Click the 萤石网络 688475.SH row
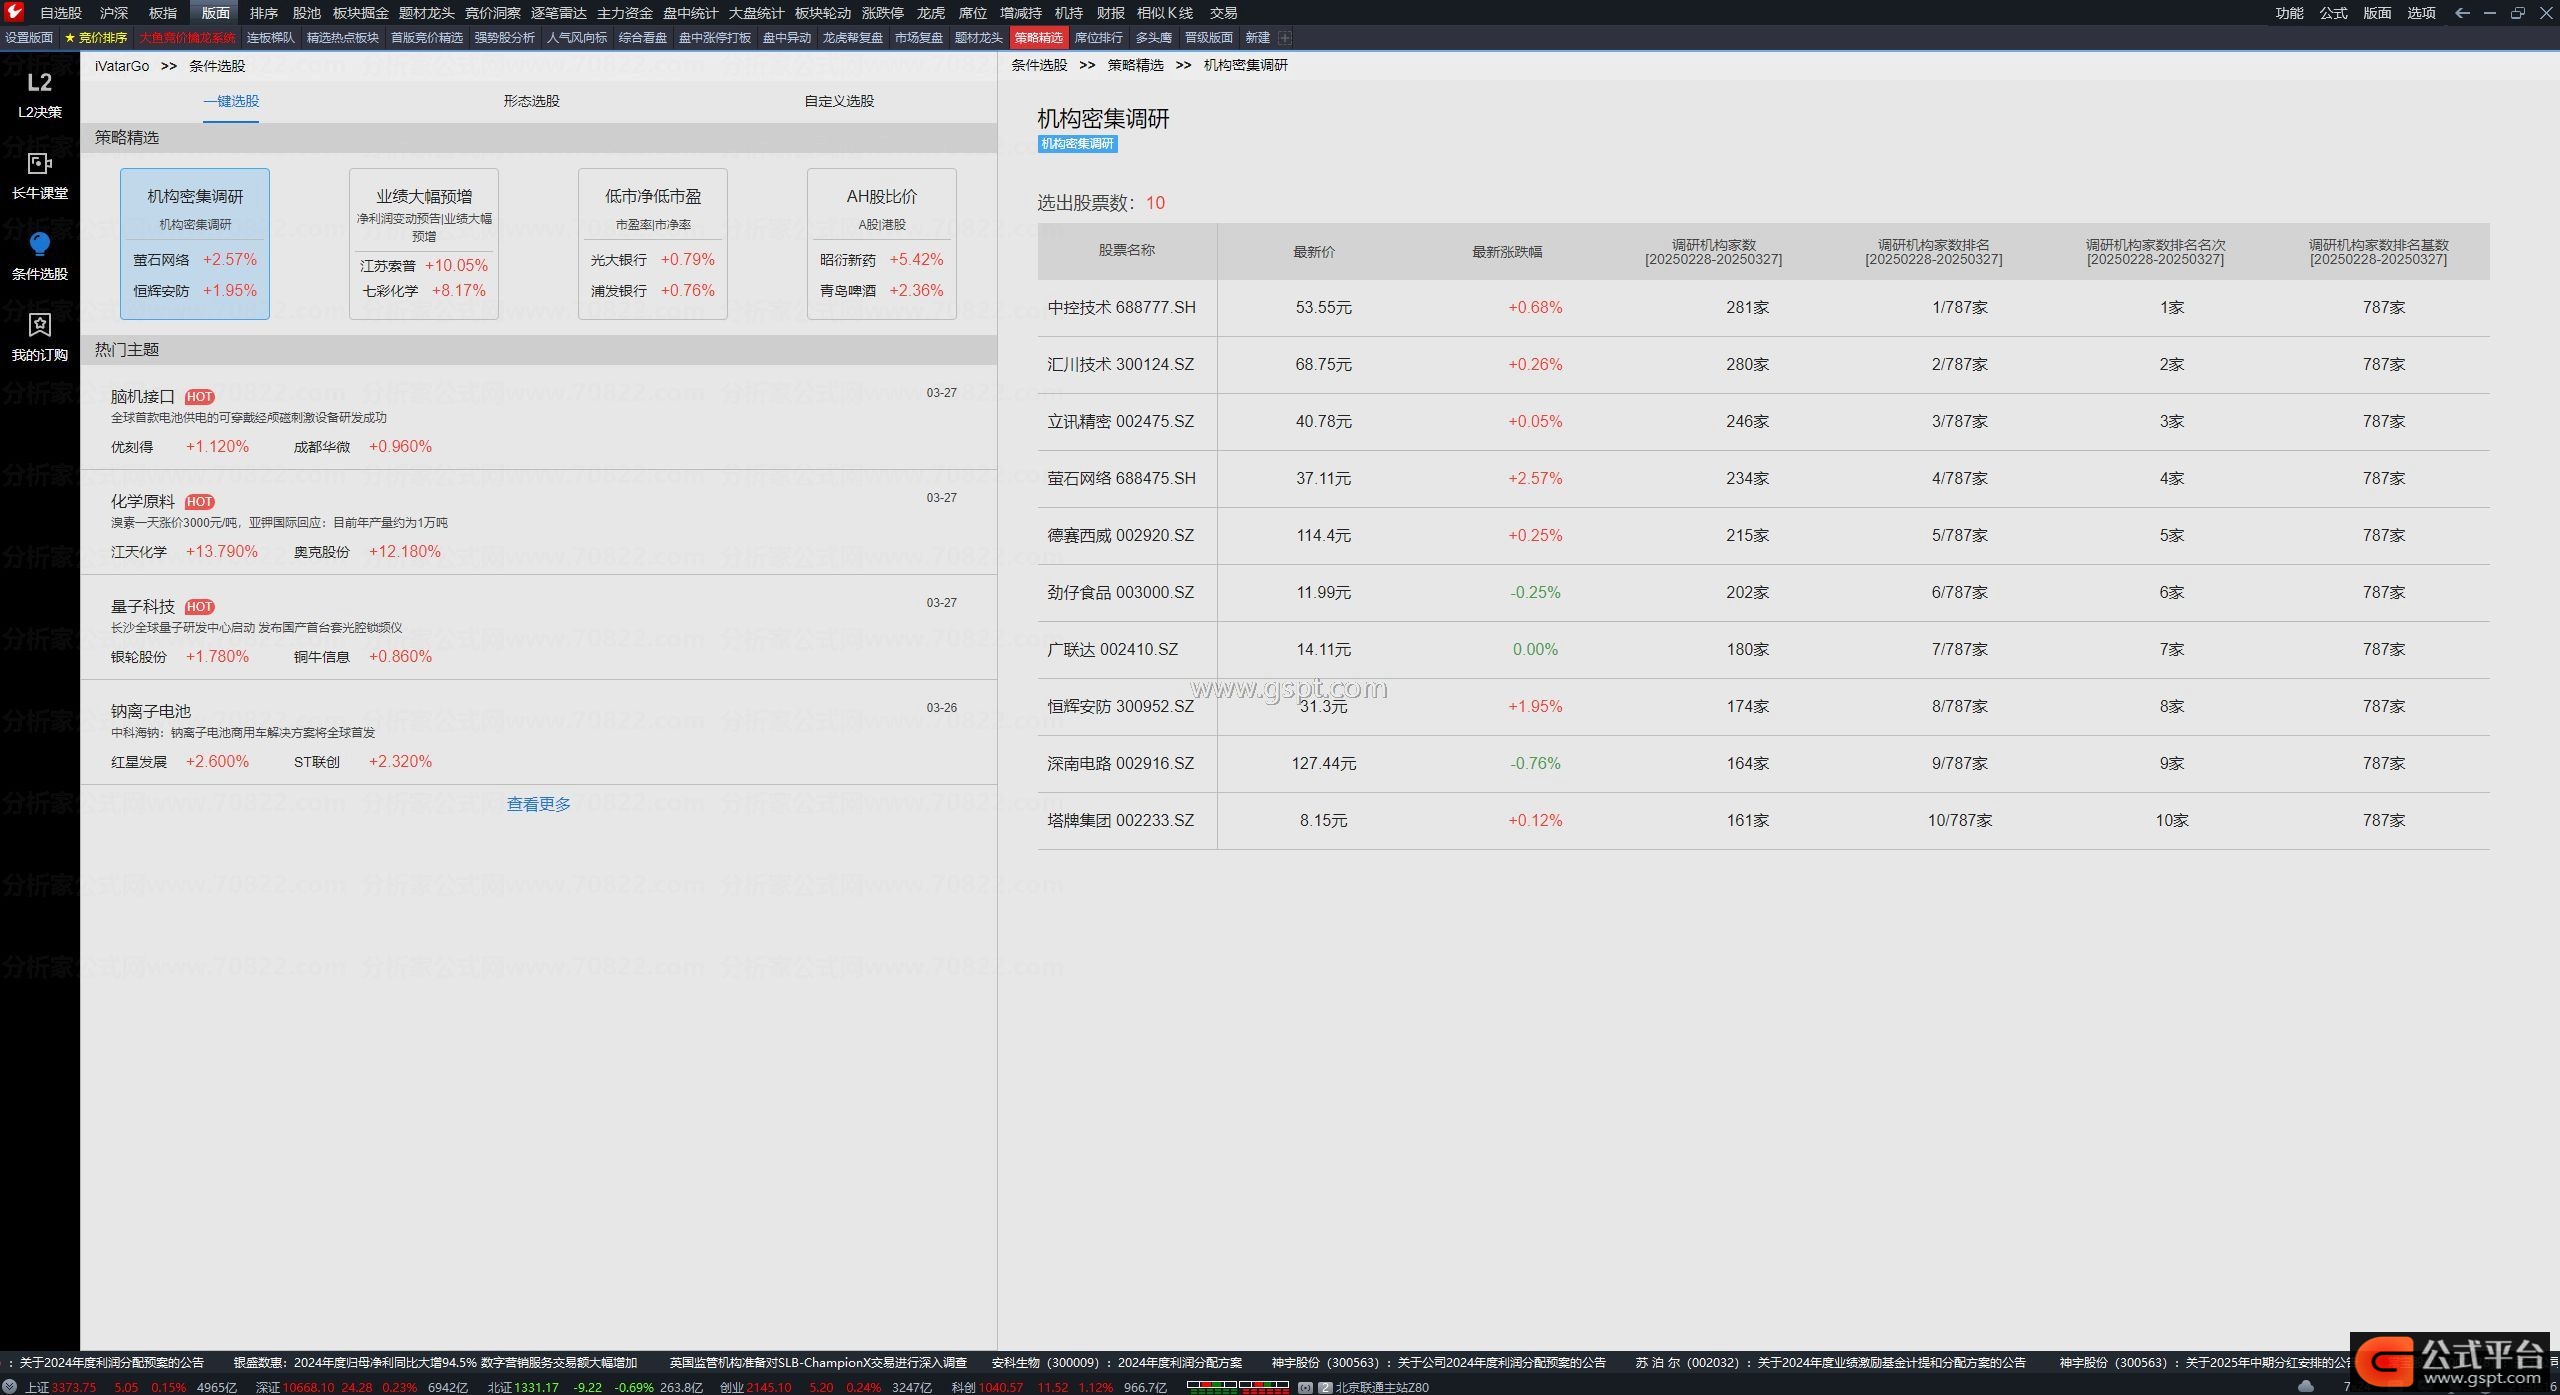This screenshot has width=2560, height=1395. pos(1763,478)
